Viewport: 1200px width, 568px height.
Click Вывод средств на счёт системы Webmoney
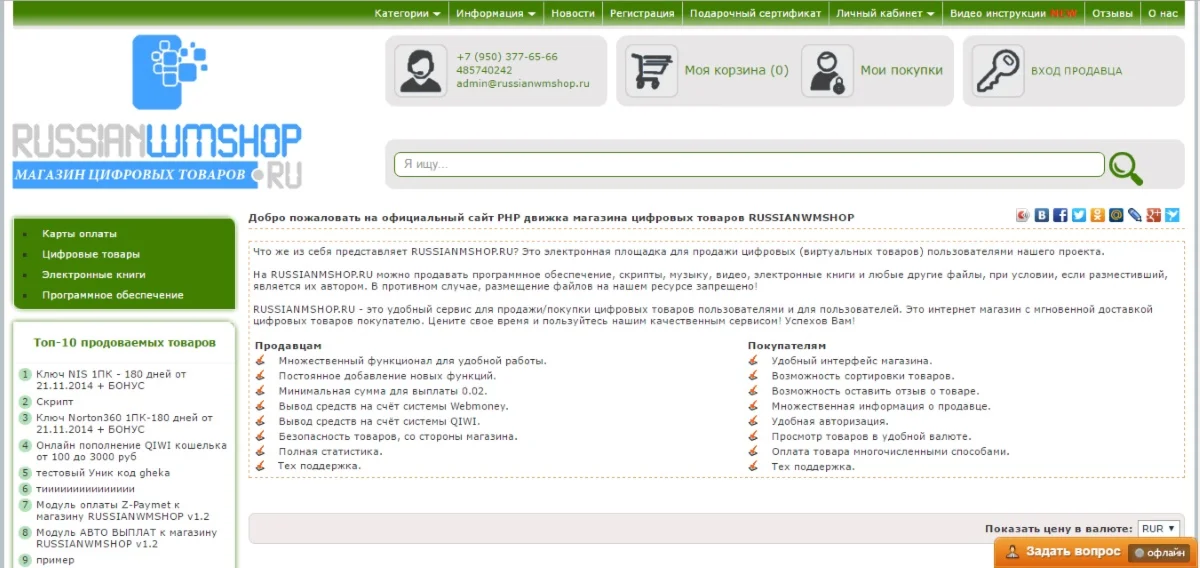[393, 406]
